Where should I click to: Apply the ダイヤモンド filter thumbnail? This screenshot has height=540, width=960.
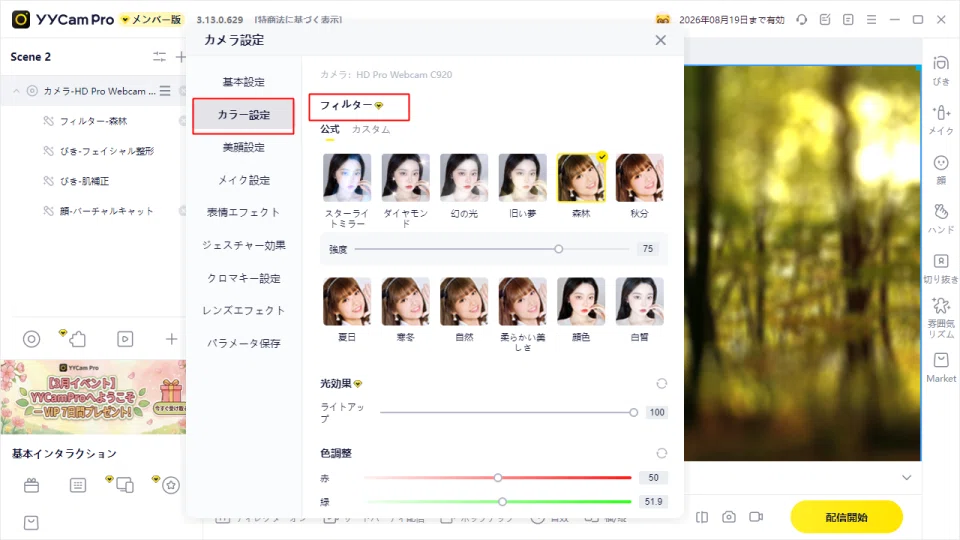click(x=405, y=178)
